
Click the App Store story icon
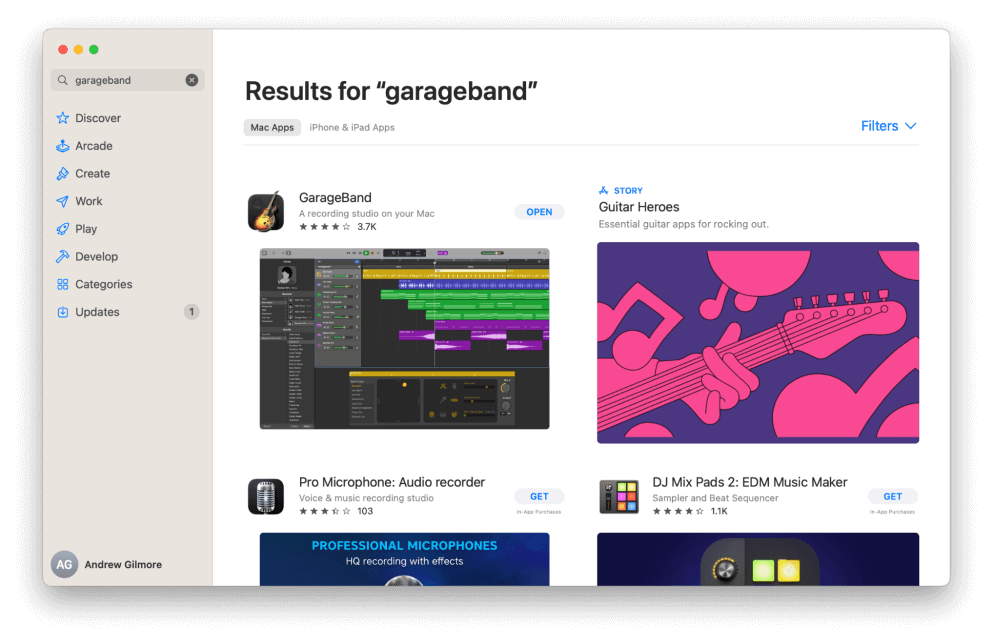coord(604,191)
